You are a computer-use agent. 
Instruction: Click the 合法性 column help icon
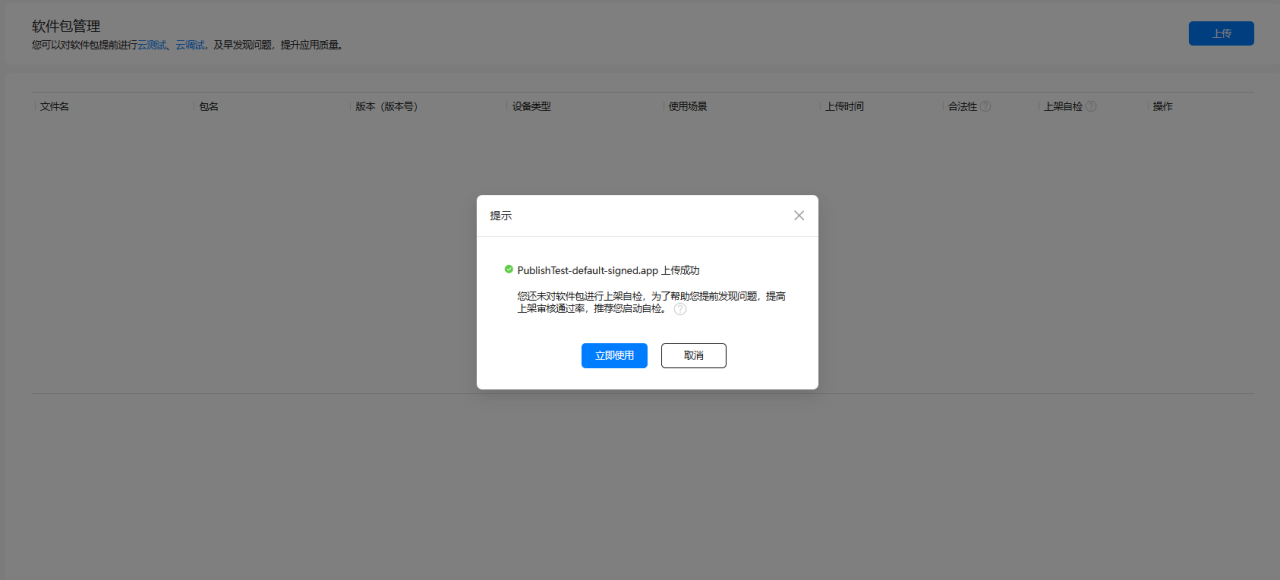click(x=986, y=105)
